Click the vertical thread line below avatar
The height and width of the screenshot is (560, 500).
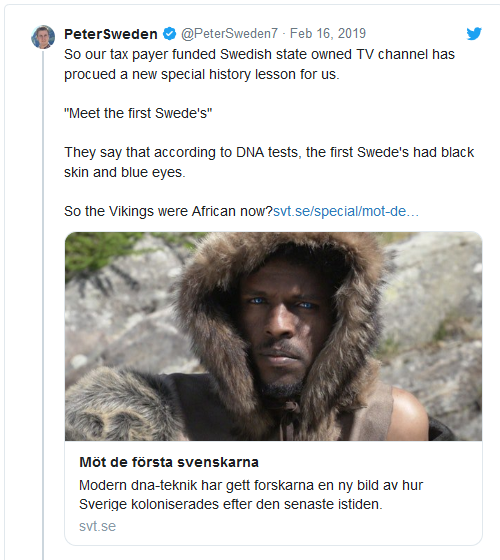tap(43, 304)
